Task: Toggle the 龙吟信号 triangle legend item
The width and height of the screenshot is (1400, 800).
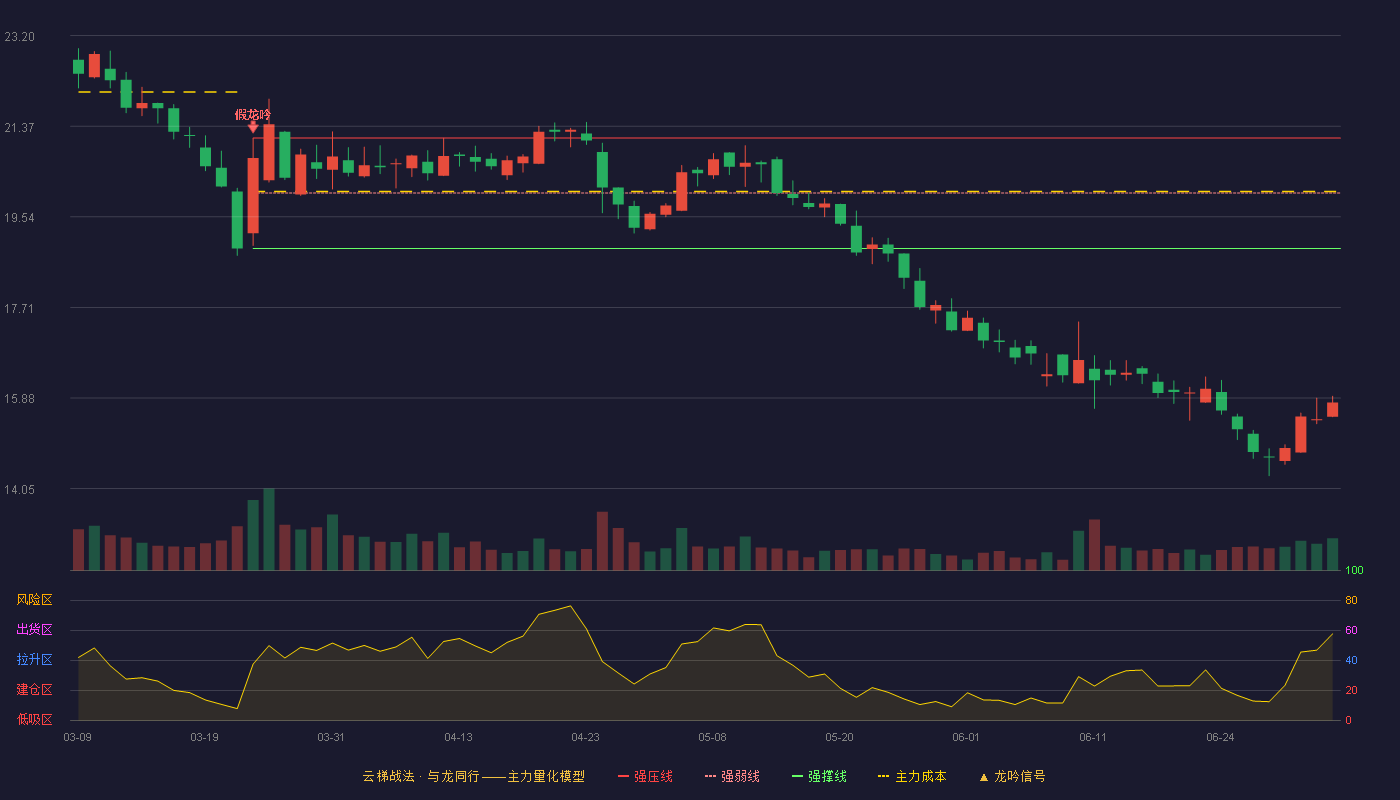Action: click(1012, 776)
